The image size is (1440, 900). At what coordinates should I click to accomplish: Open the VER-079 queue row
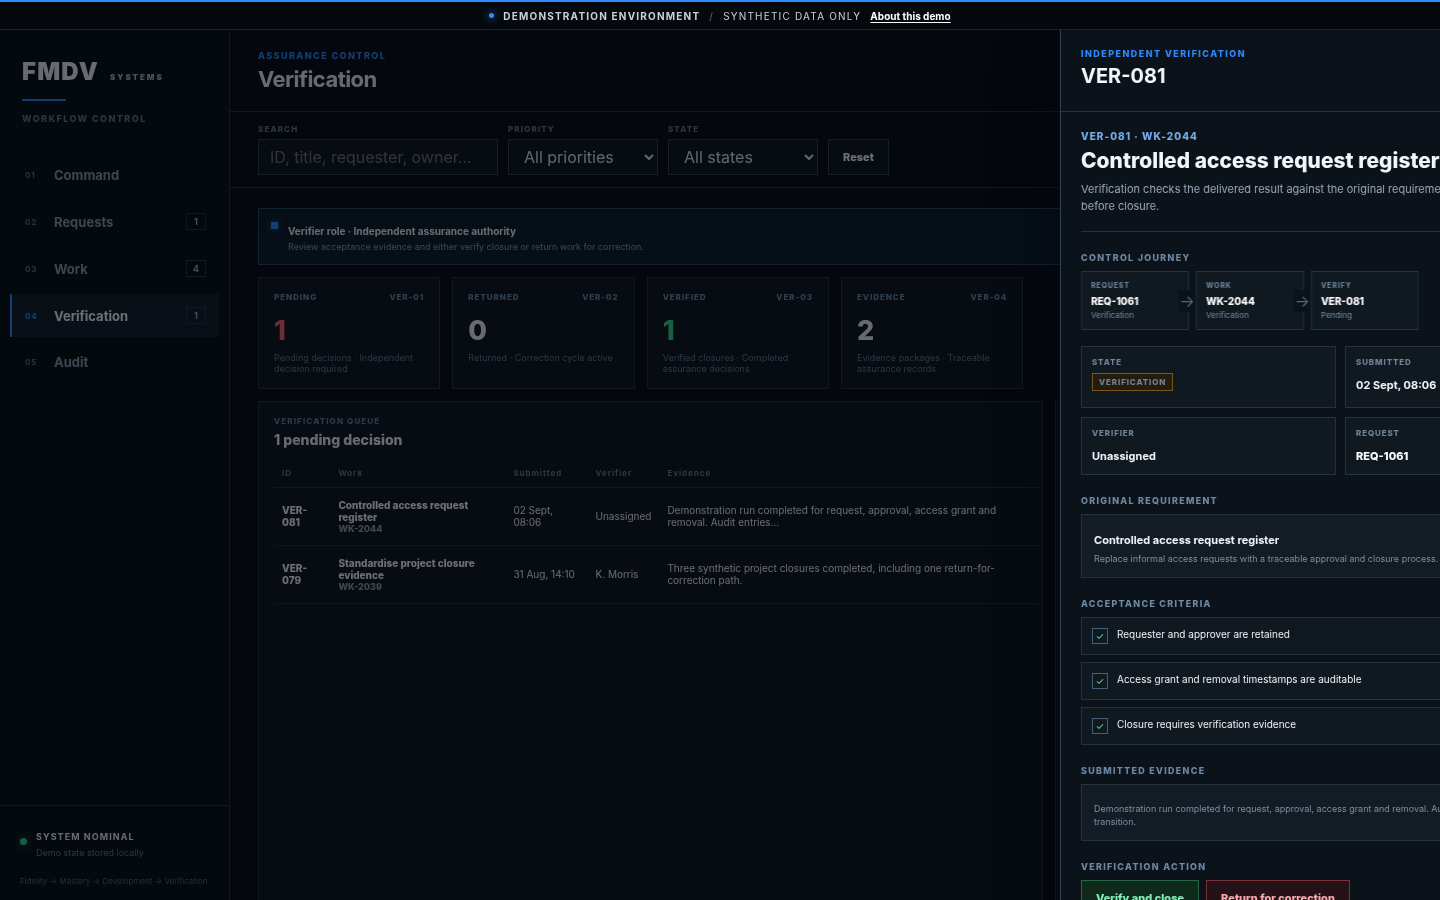[x=658, y=575]
